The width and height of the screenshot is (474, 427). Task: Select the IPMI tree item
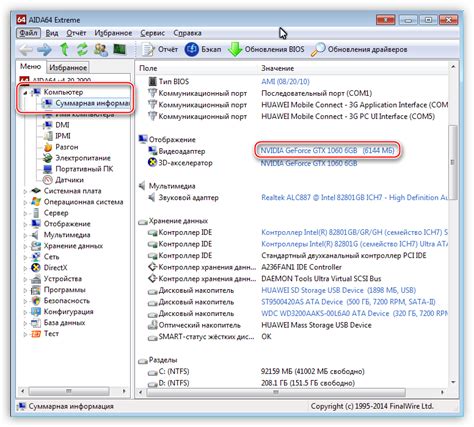63,136
